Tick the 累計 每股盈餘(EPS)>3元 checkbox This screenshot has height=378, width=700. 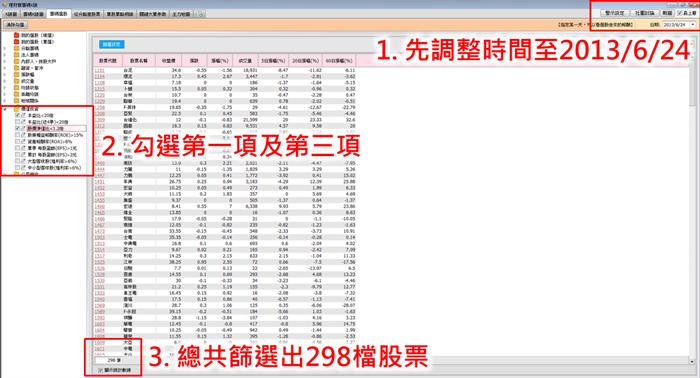18,154
